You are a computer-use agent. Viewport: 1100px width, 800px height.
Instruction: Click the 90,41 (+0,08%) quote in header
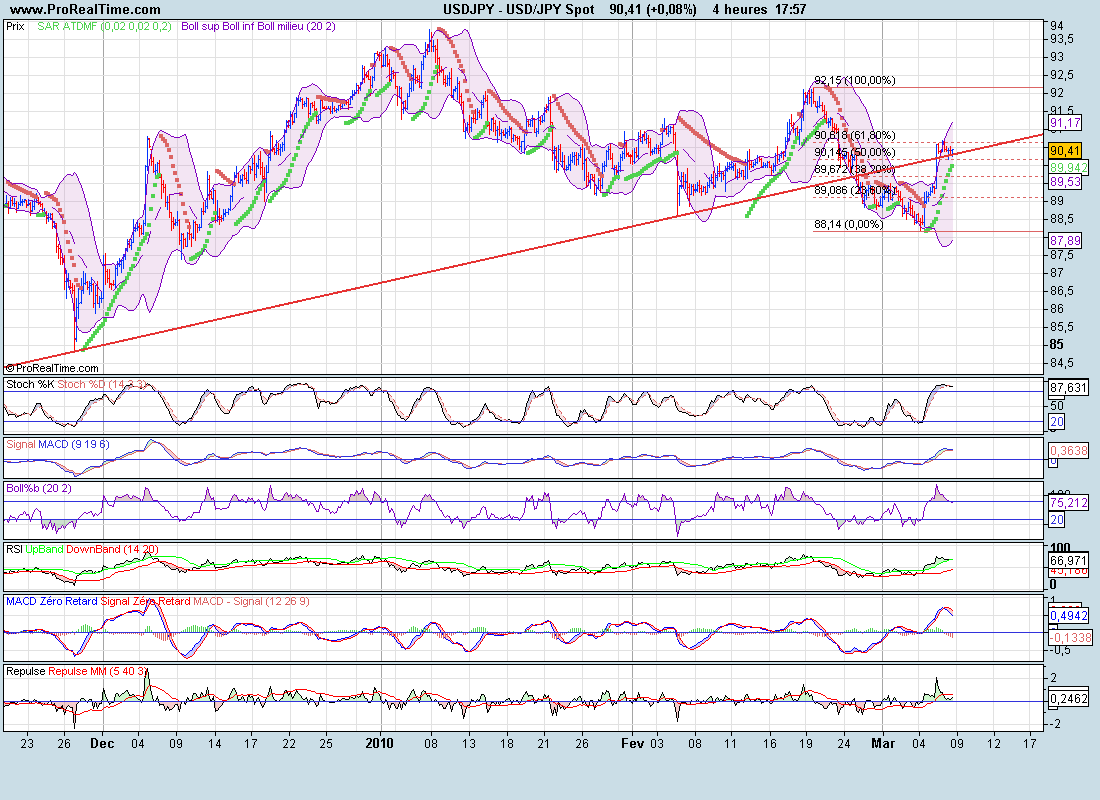tap(653, 9)
